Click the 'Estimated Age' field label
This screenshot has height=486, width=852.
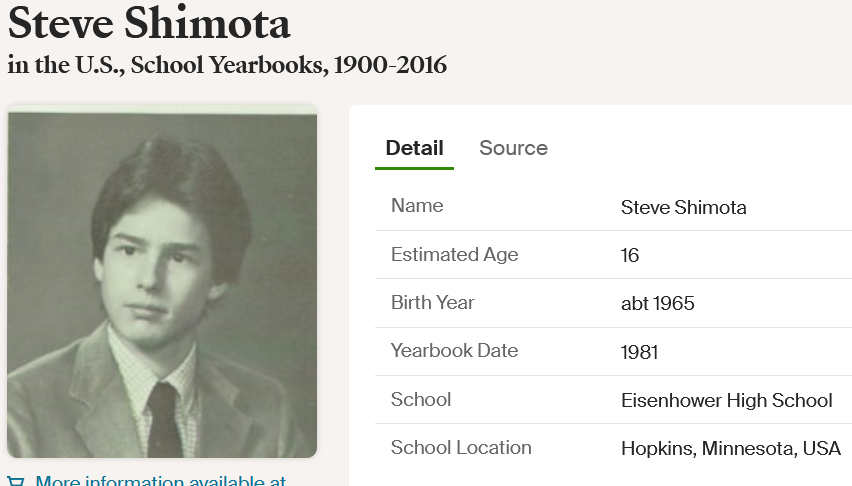coord(454,255)
